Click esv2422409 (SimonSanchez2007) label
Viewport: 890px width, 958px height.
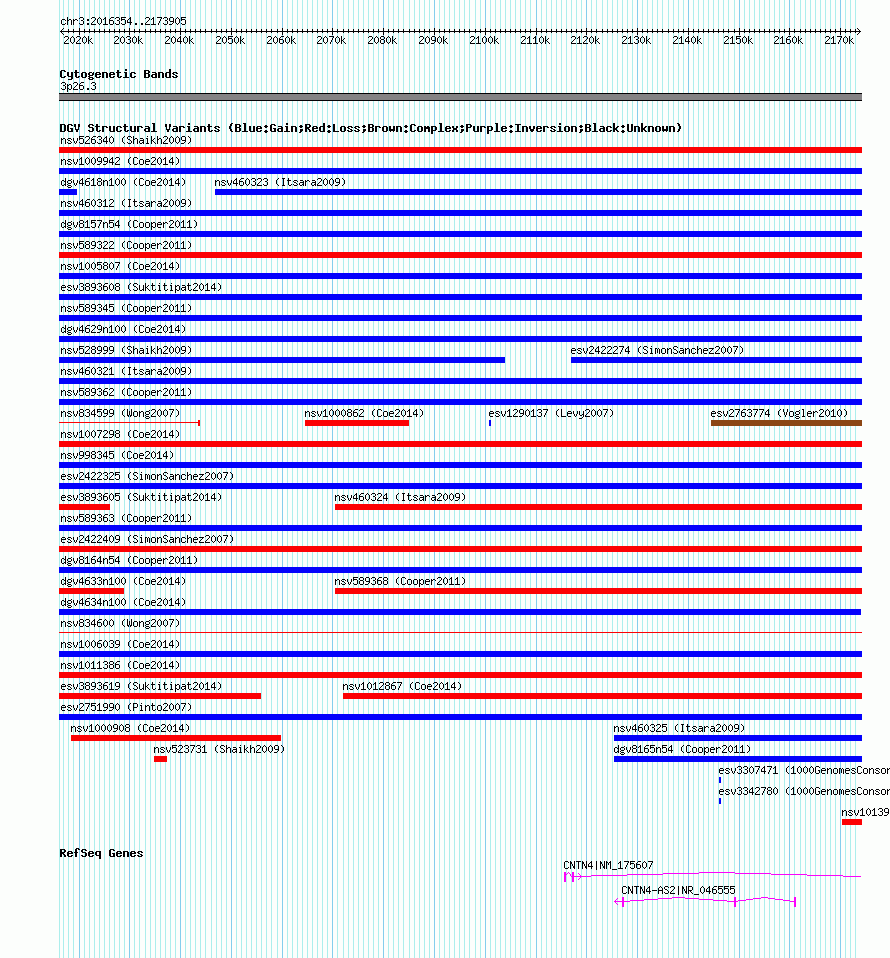(147, 539)
